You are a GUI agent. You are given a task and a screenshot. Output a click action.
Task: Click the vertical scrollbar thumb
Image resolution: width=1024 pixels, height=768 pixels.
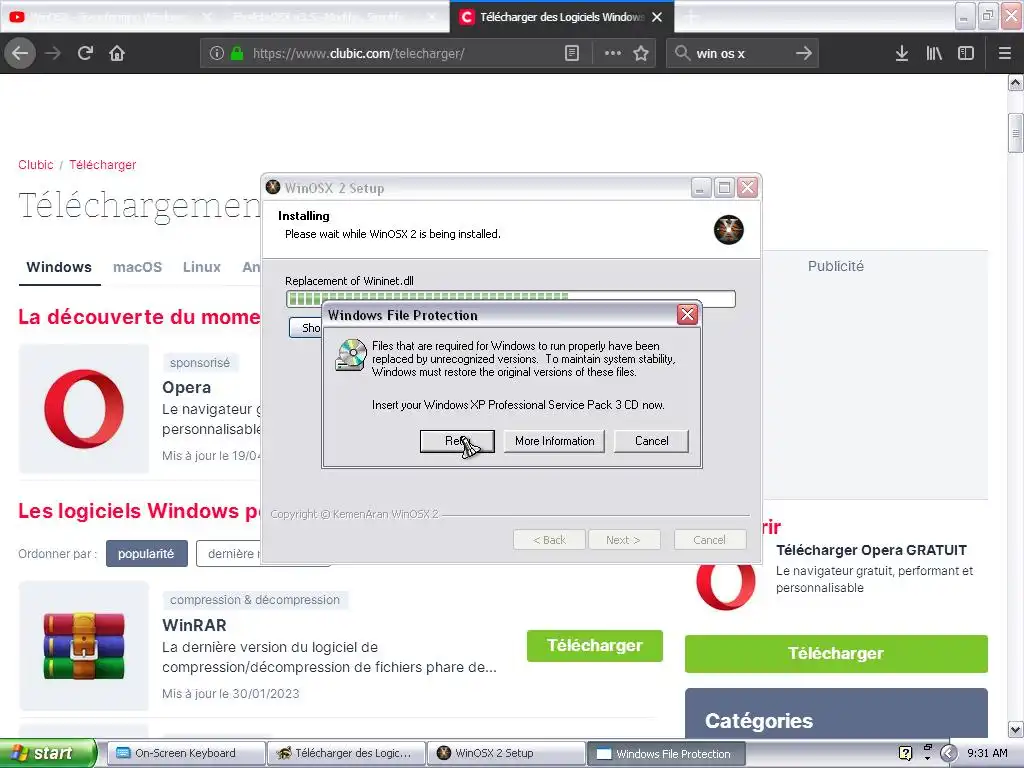tap(1015, 133)
